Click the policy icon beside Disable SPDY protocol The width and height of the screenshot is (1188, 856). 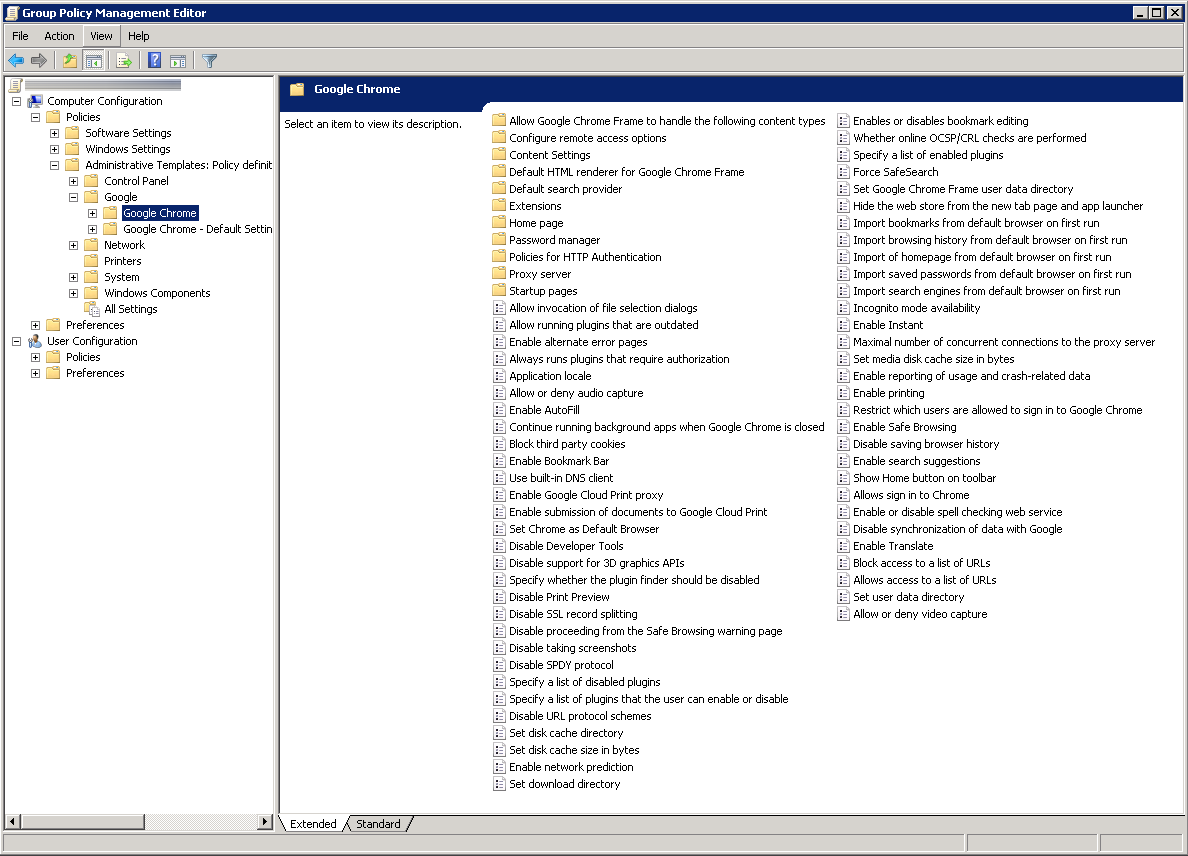(499, 665)
